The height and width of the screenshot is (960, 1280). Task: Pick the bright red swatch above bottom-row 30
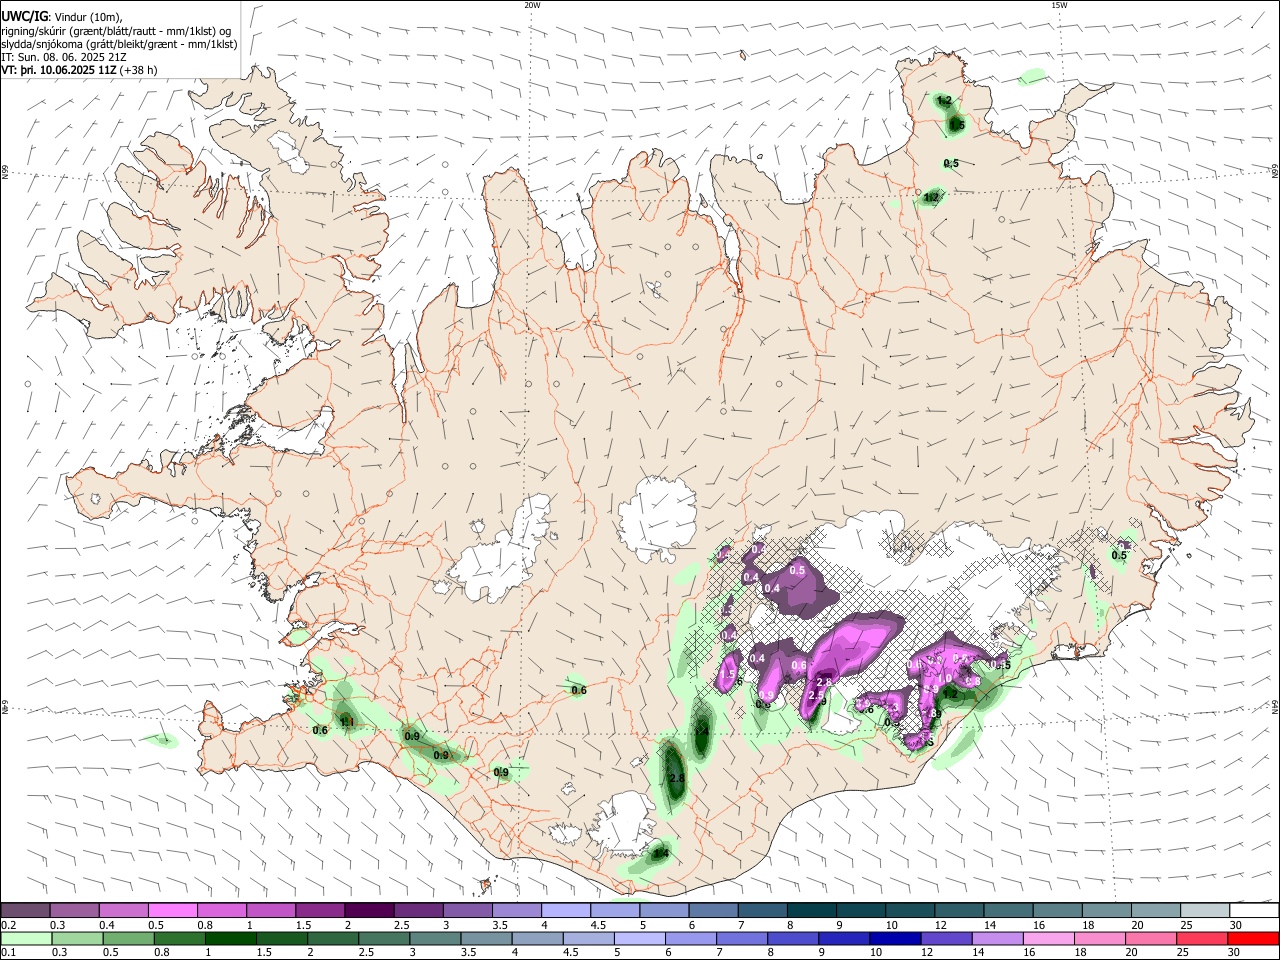click(1254, 939)
